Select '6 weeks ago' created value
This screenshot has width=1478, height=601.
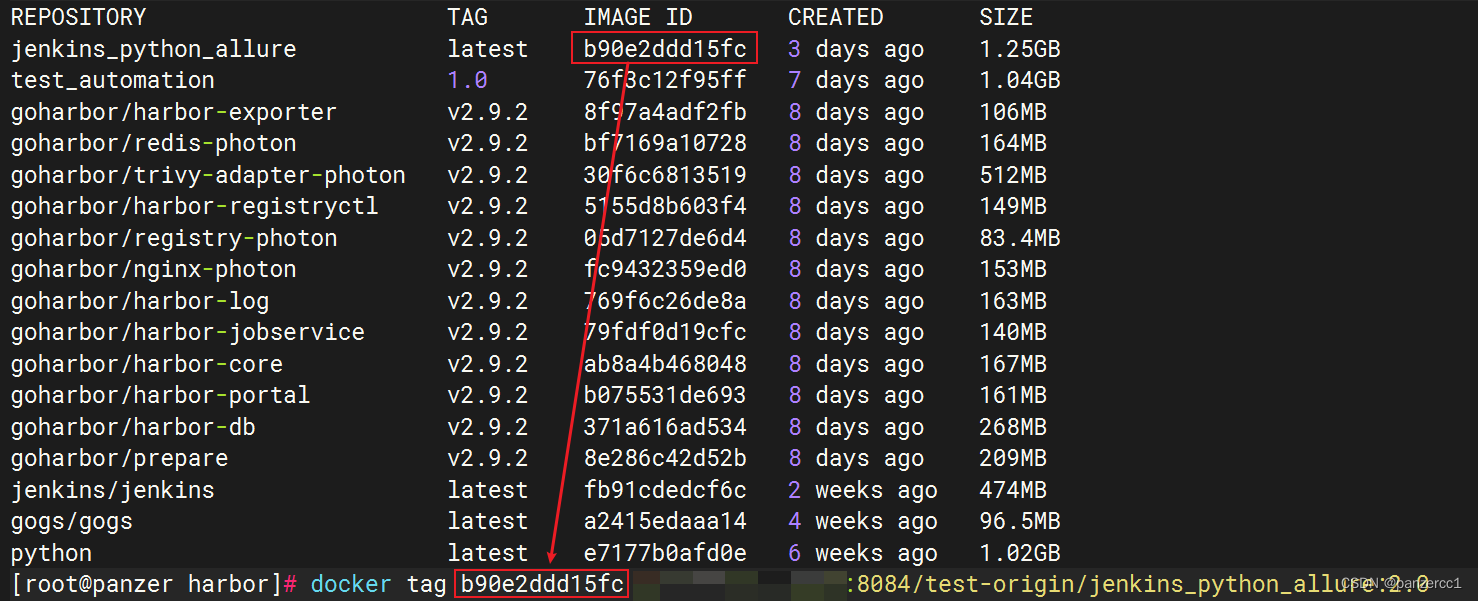click(x=863, y=553)
